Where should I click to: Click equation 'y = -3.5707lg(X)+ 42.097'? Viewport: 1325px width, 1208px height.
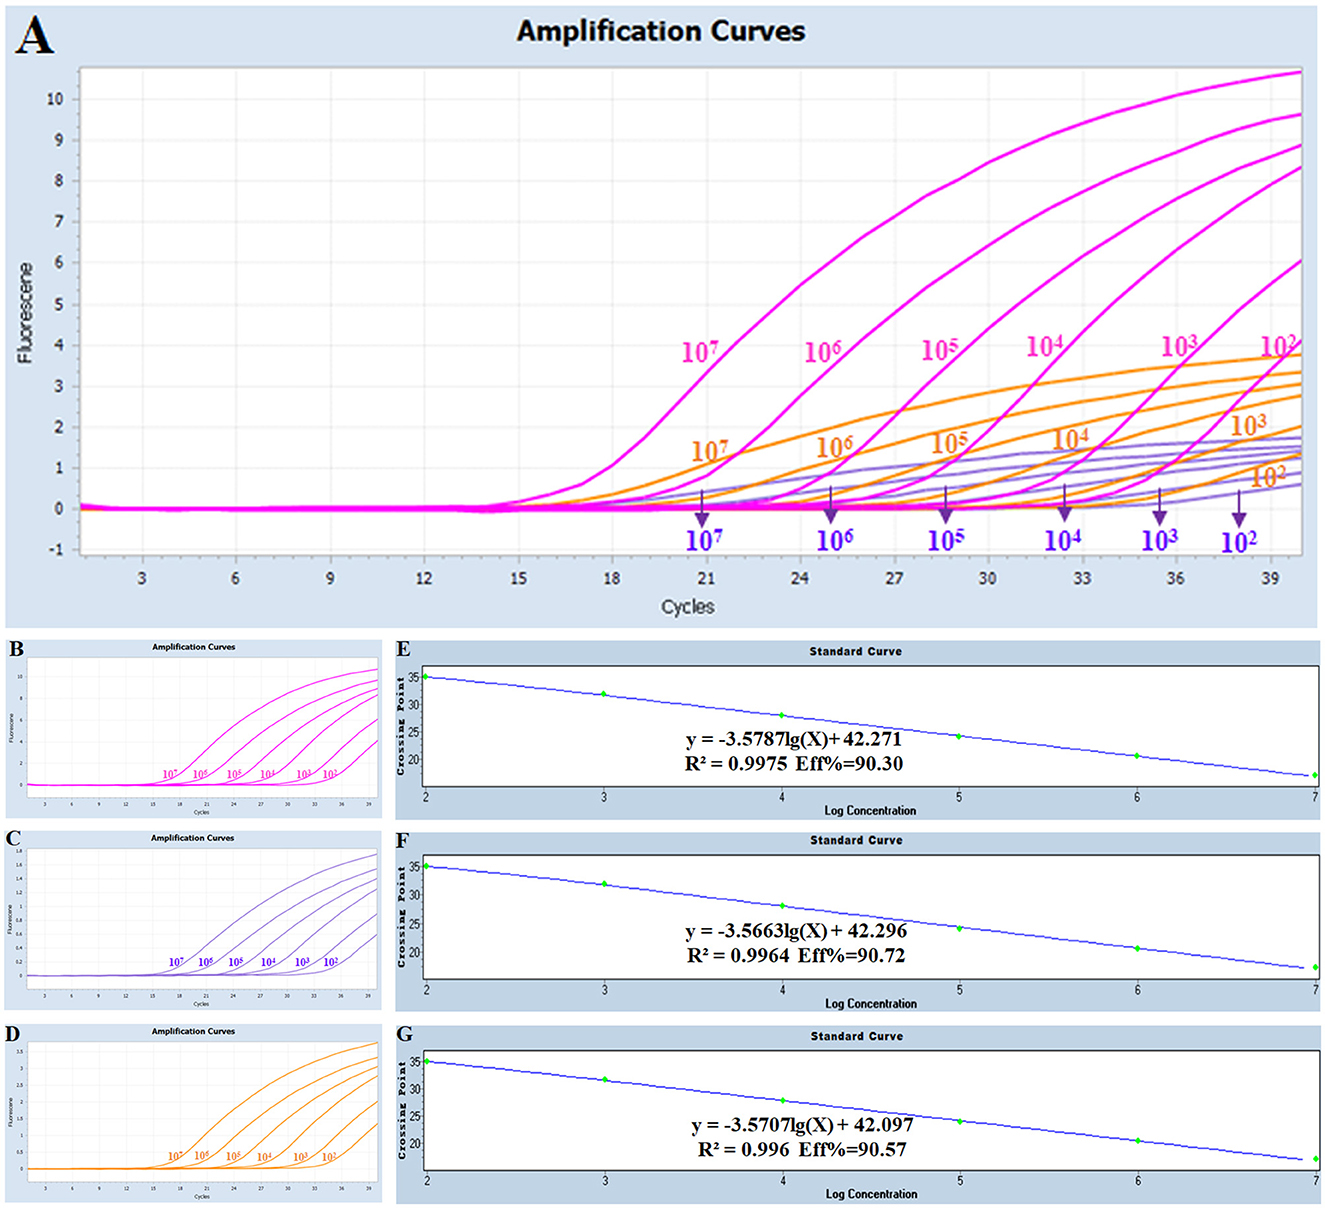[x=802, y=1125]
